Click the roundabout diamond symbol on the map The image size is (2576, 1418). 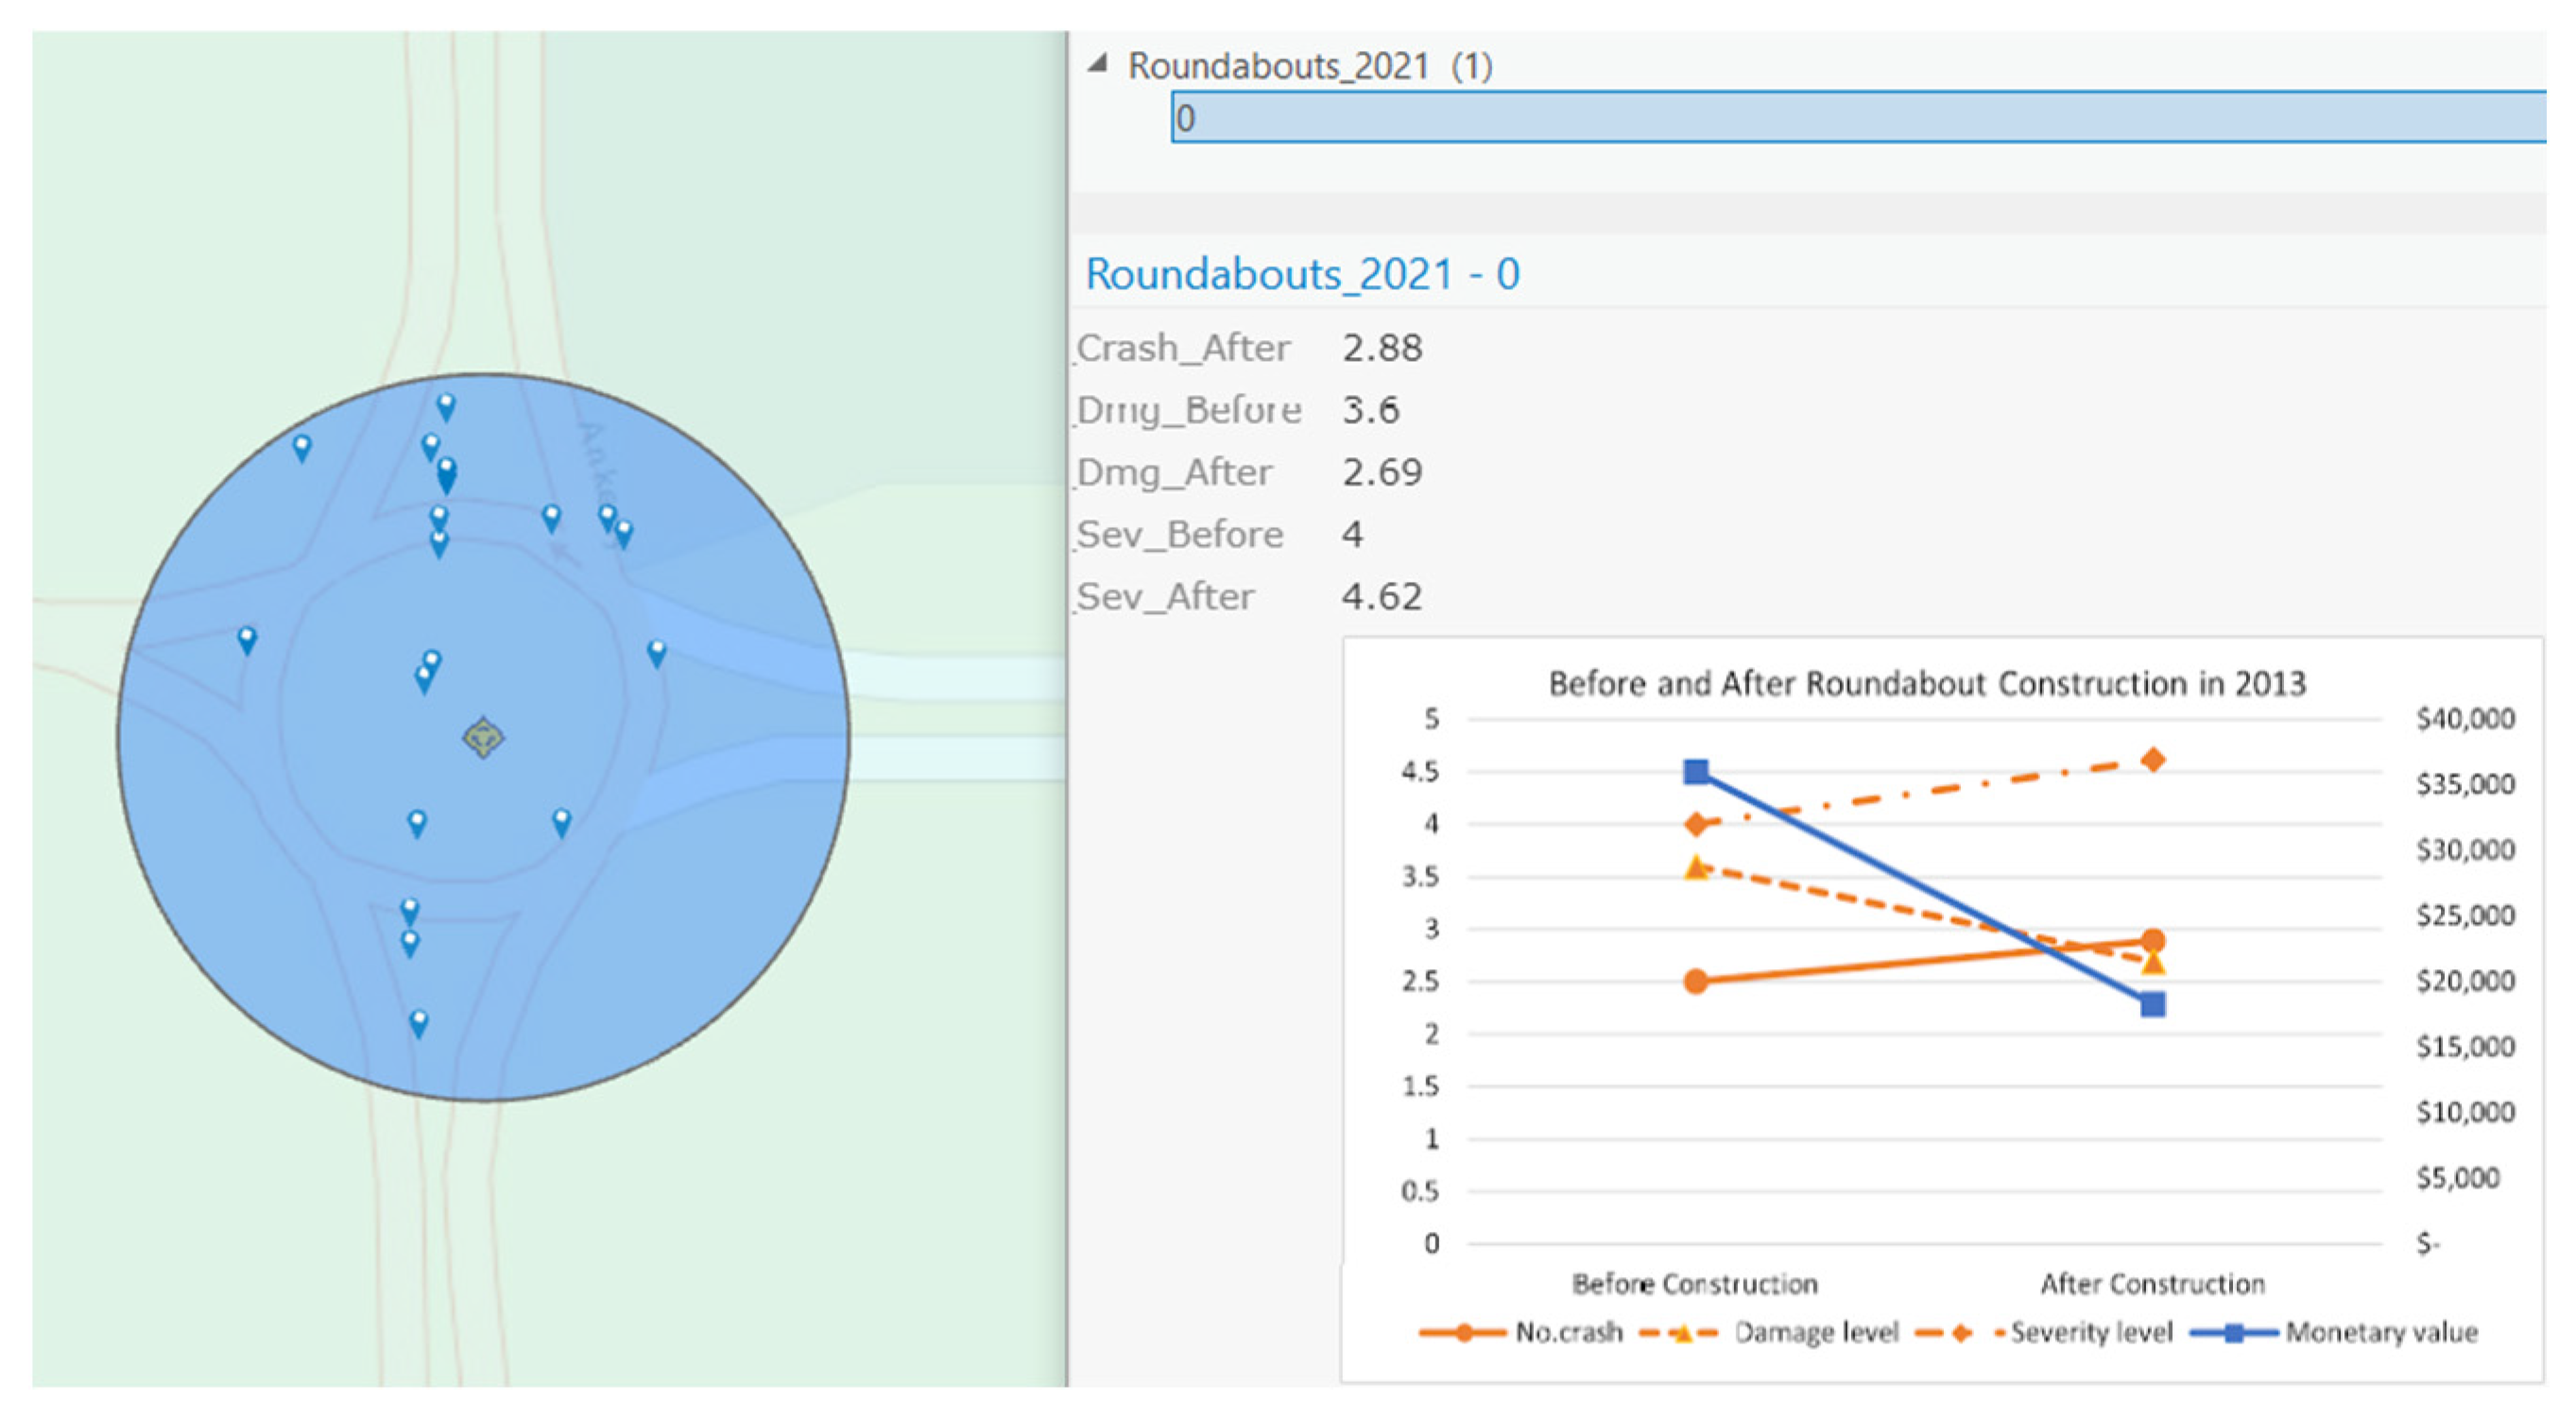point(483,737)
